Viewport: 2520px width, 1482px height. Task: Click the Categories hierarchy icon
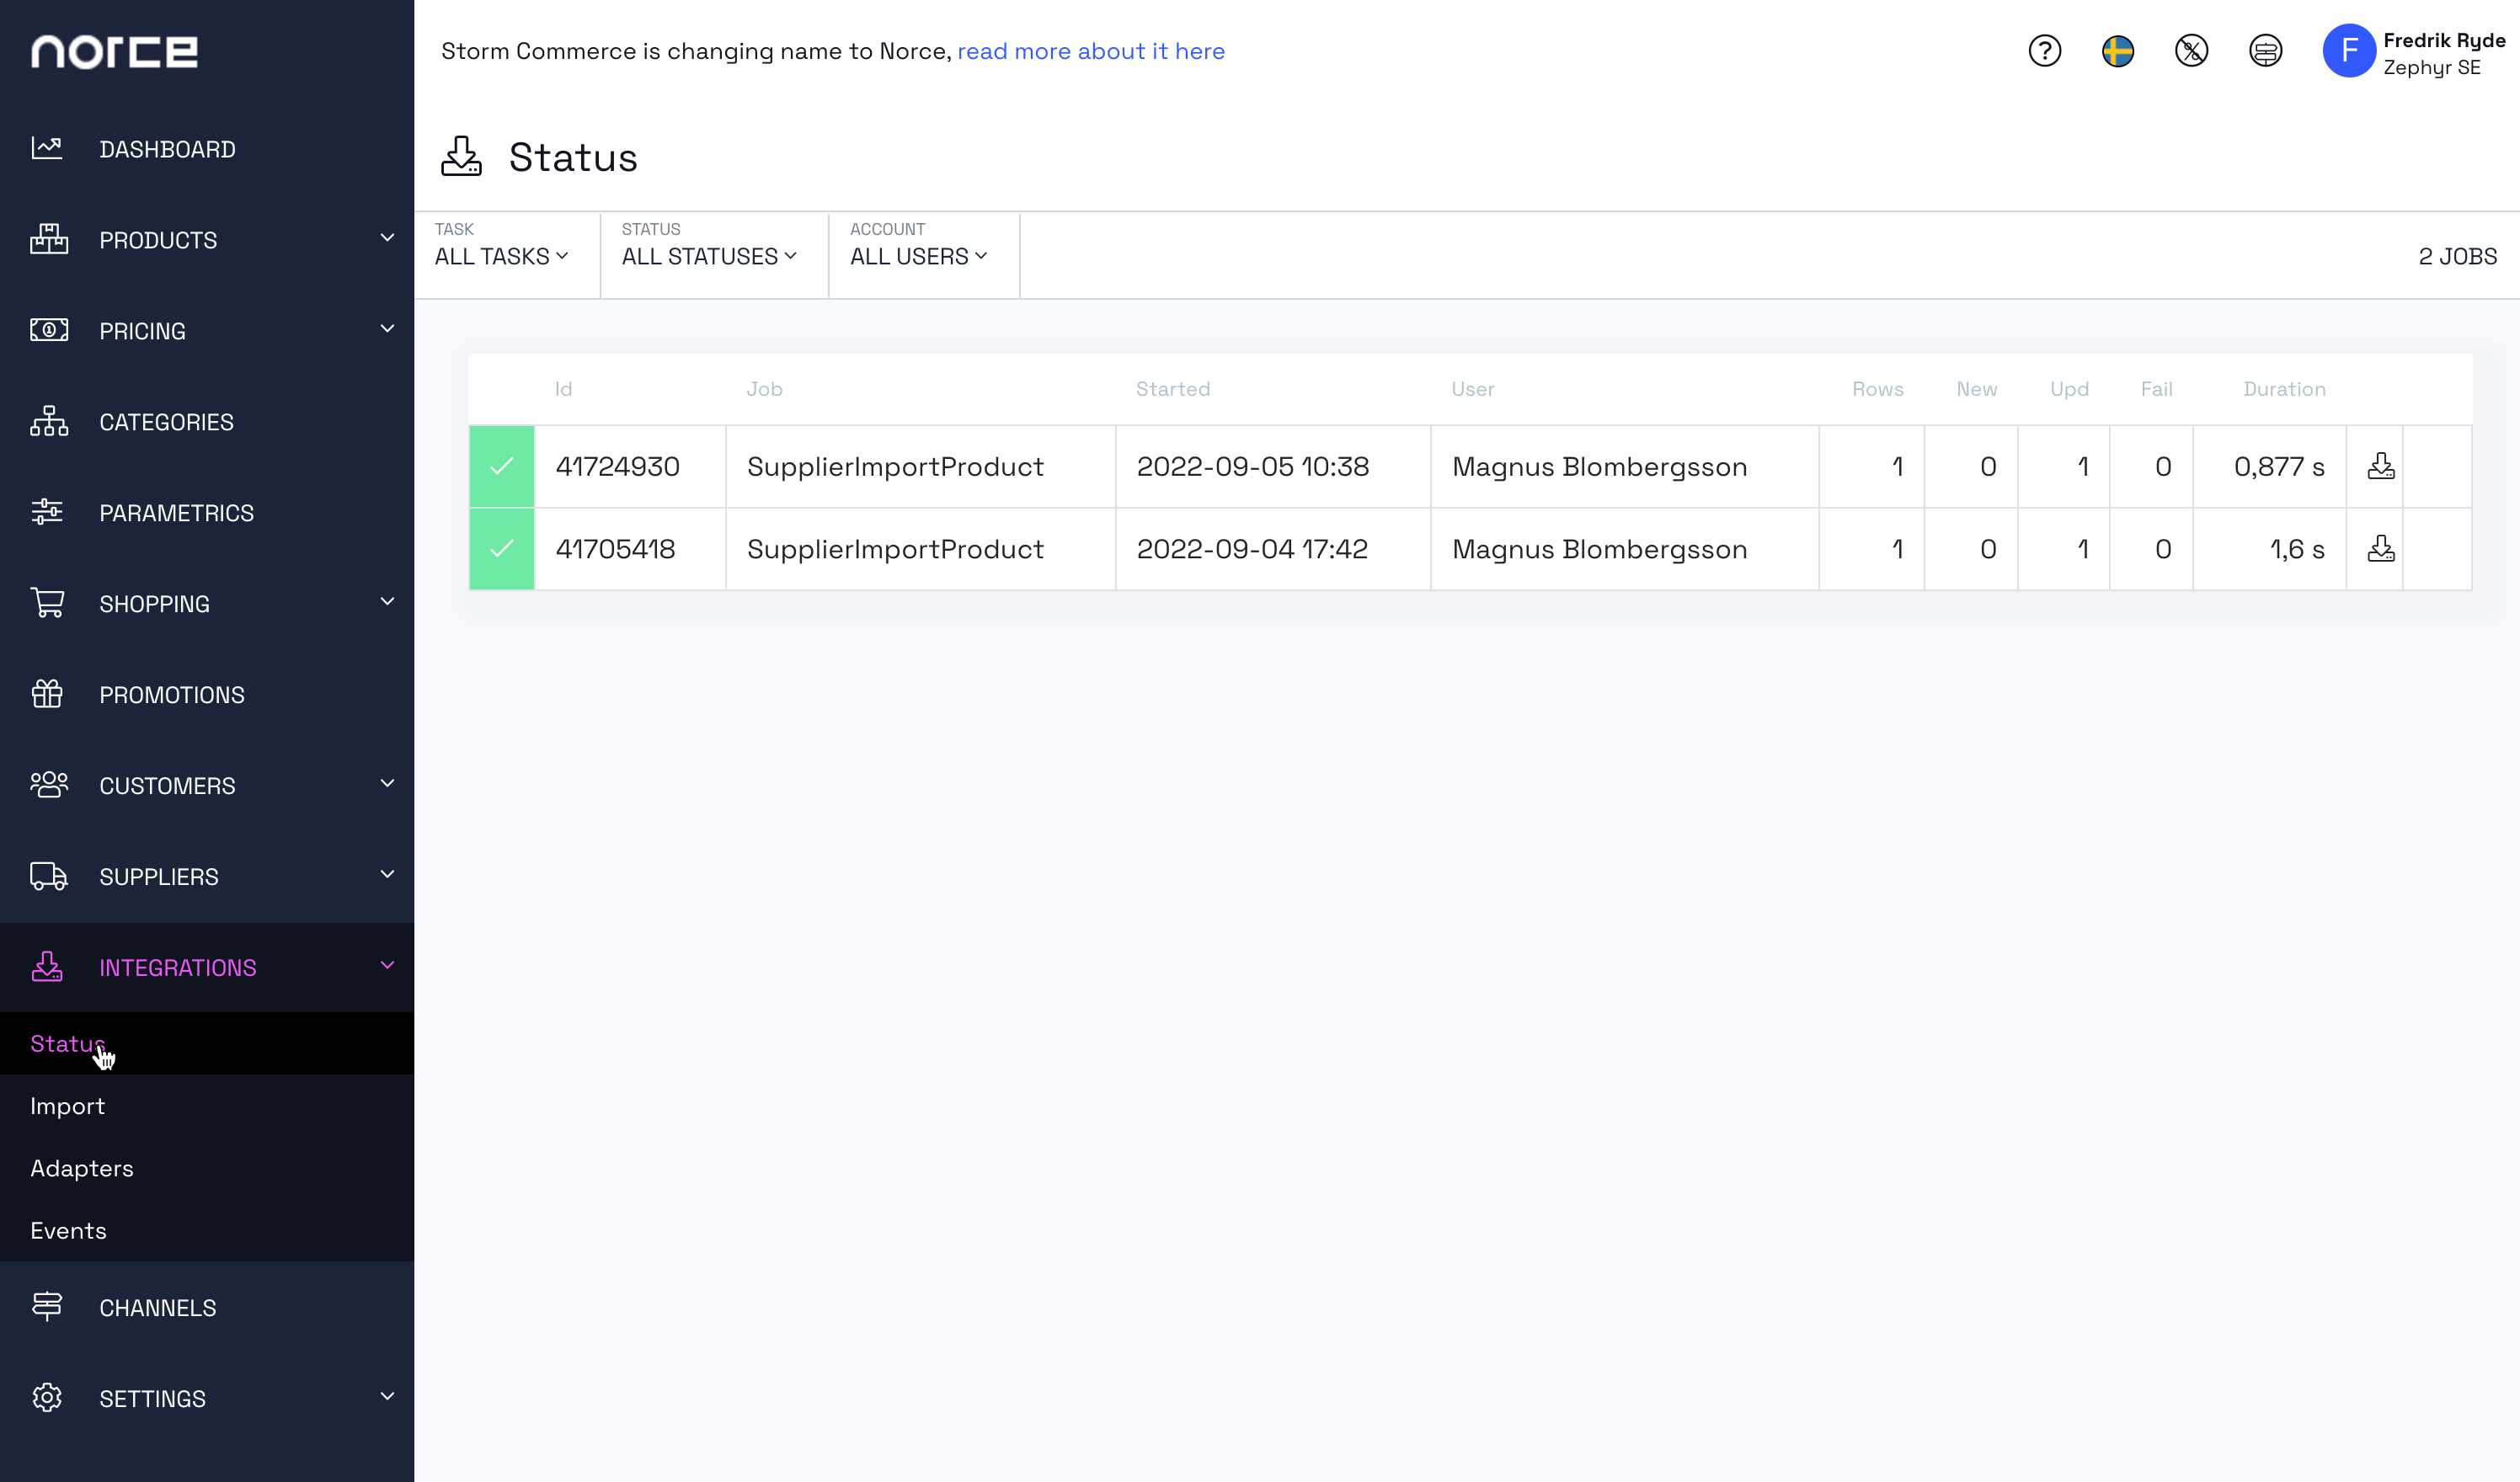(x=48, y=422)
